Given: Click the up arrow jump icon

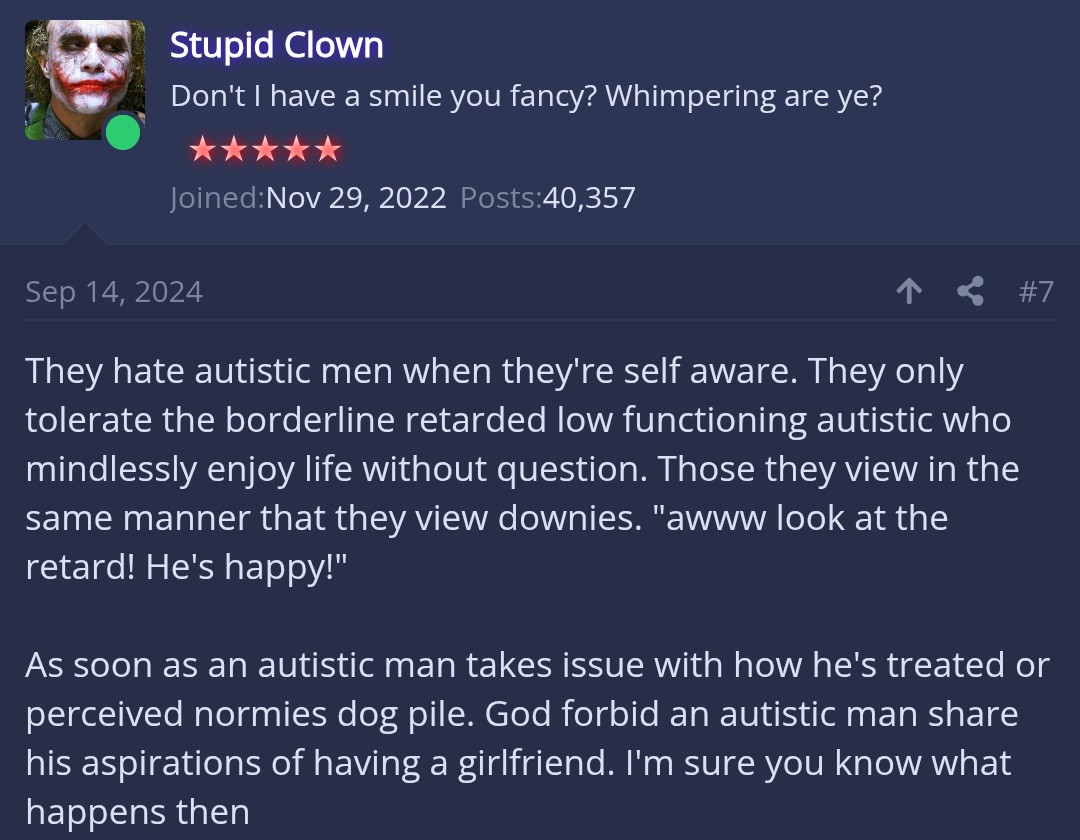Looking at the screenshot, I should point(909,291).
